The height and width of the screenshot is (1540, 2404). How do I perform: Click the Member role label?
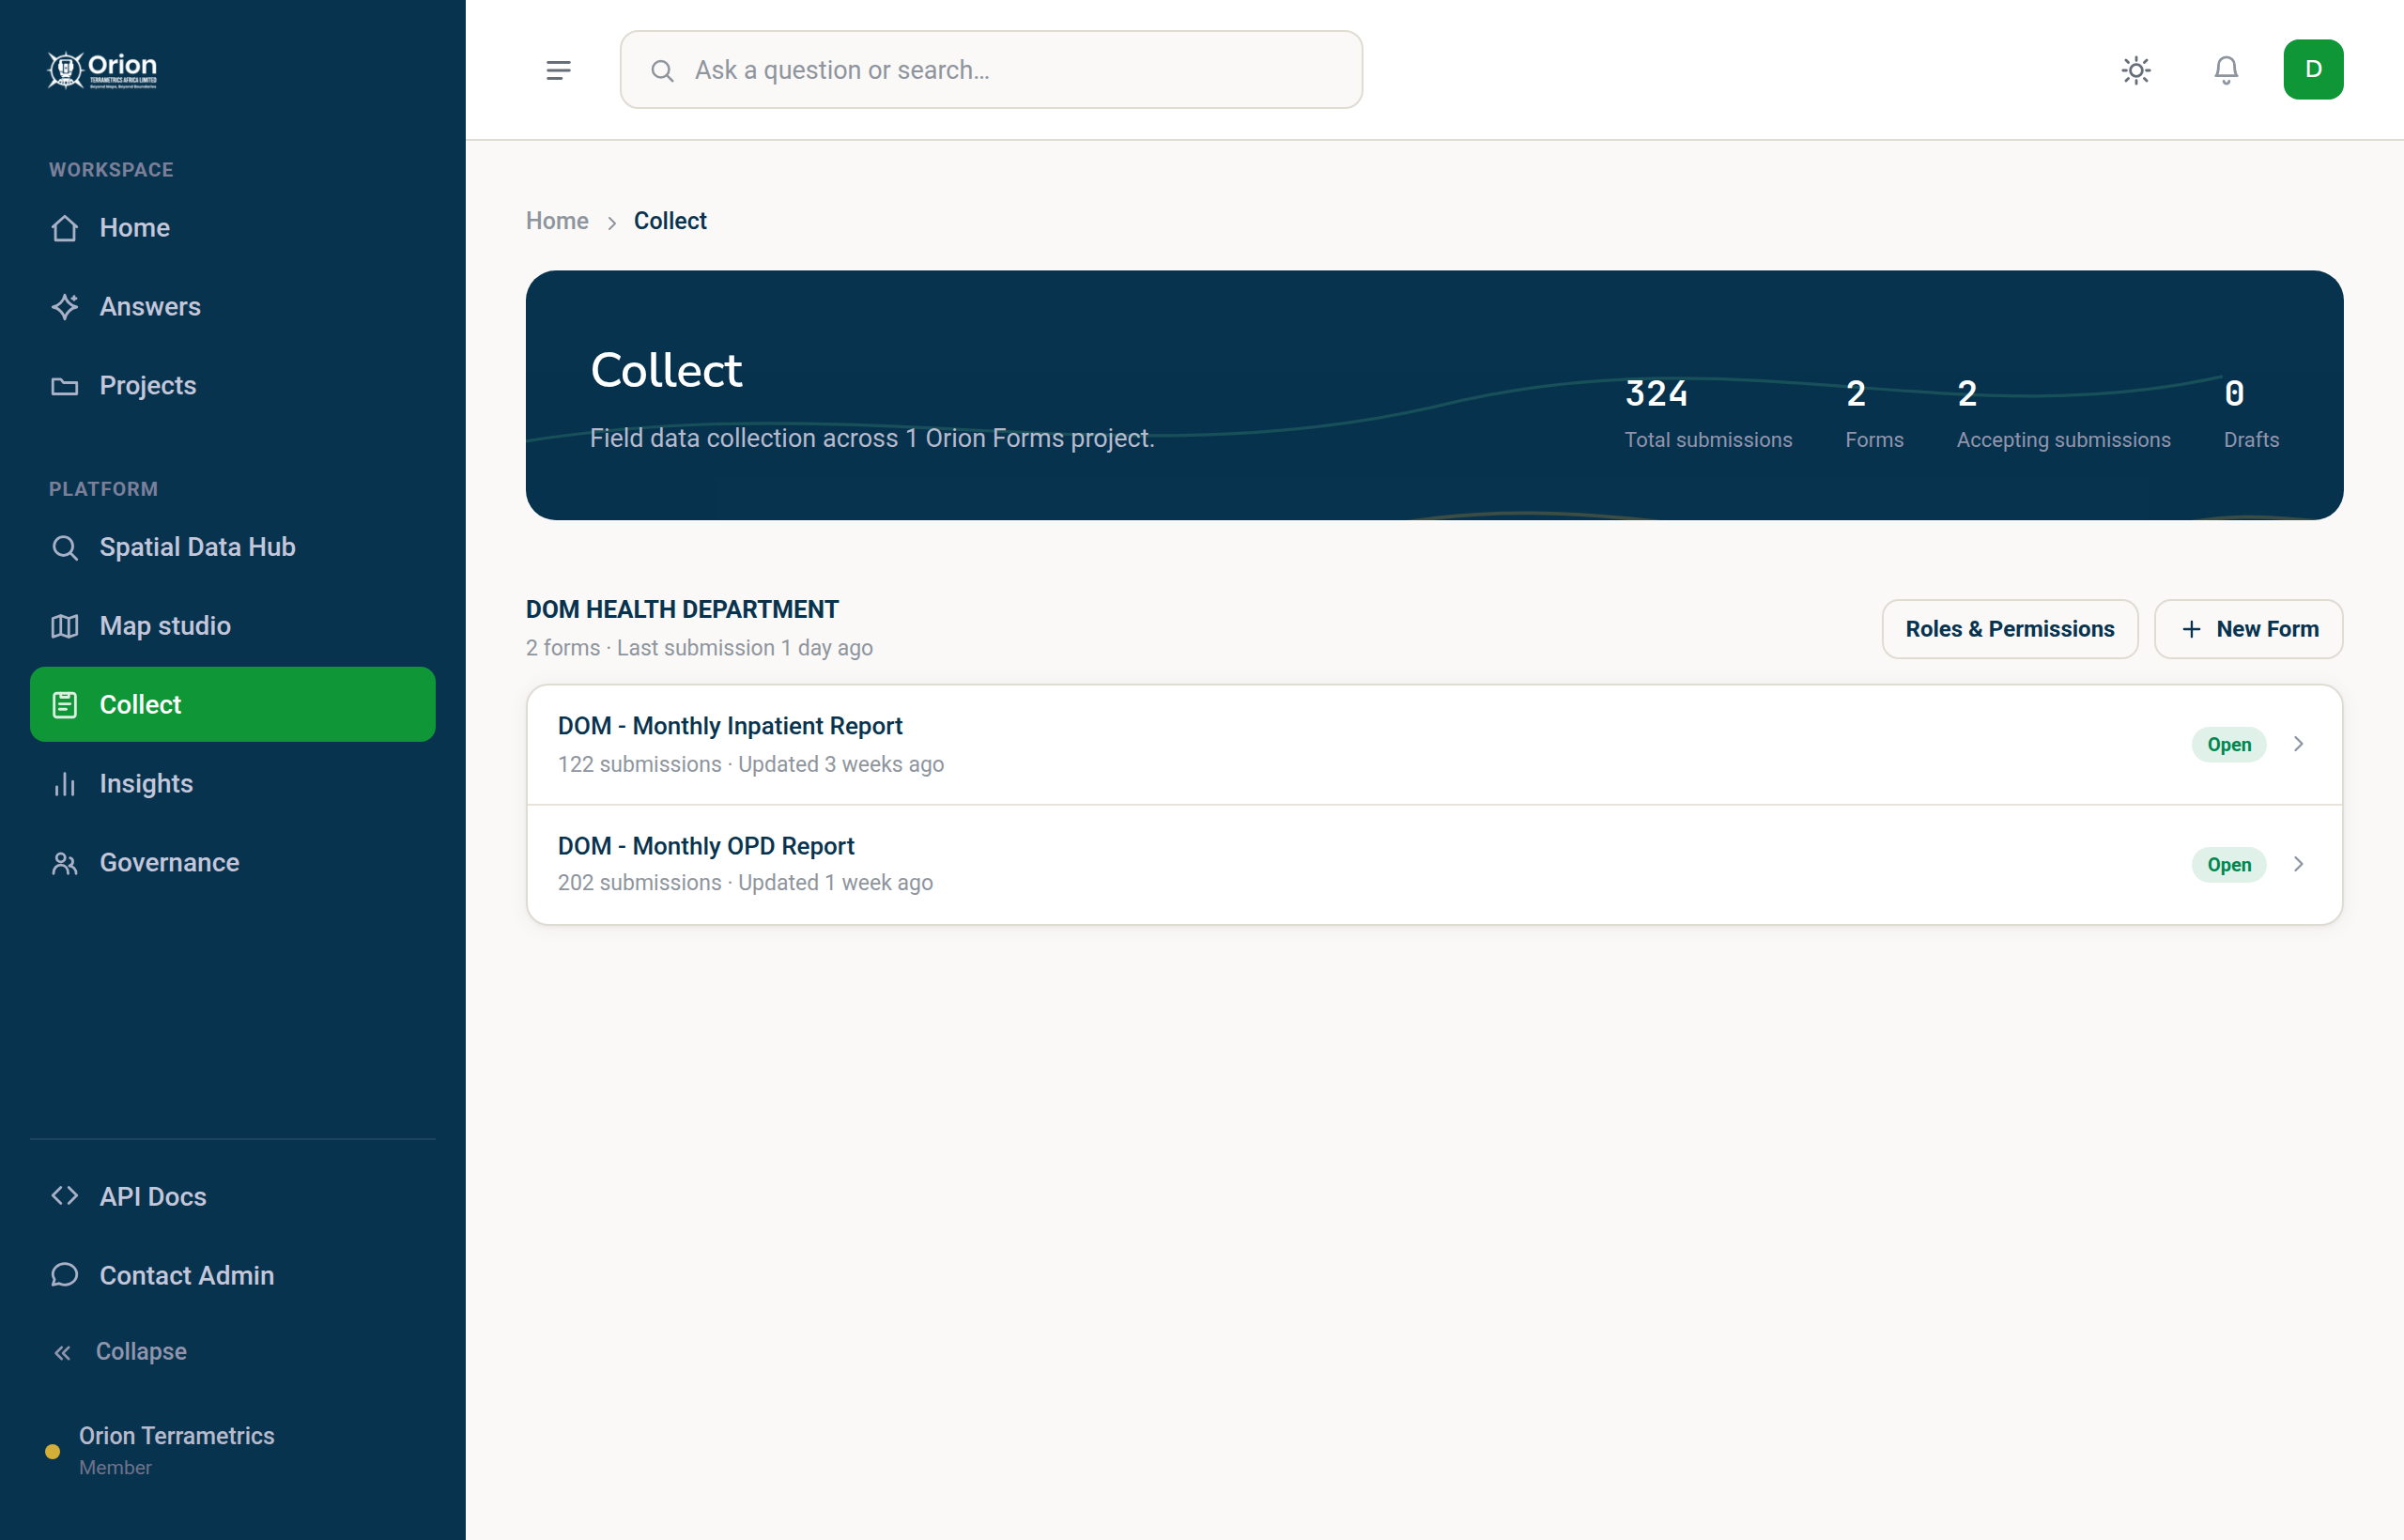click(x=115, y=1467)
